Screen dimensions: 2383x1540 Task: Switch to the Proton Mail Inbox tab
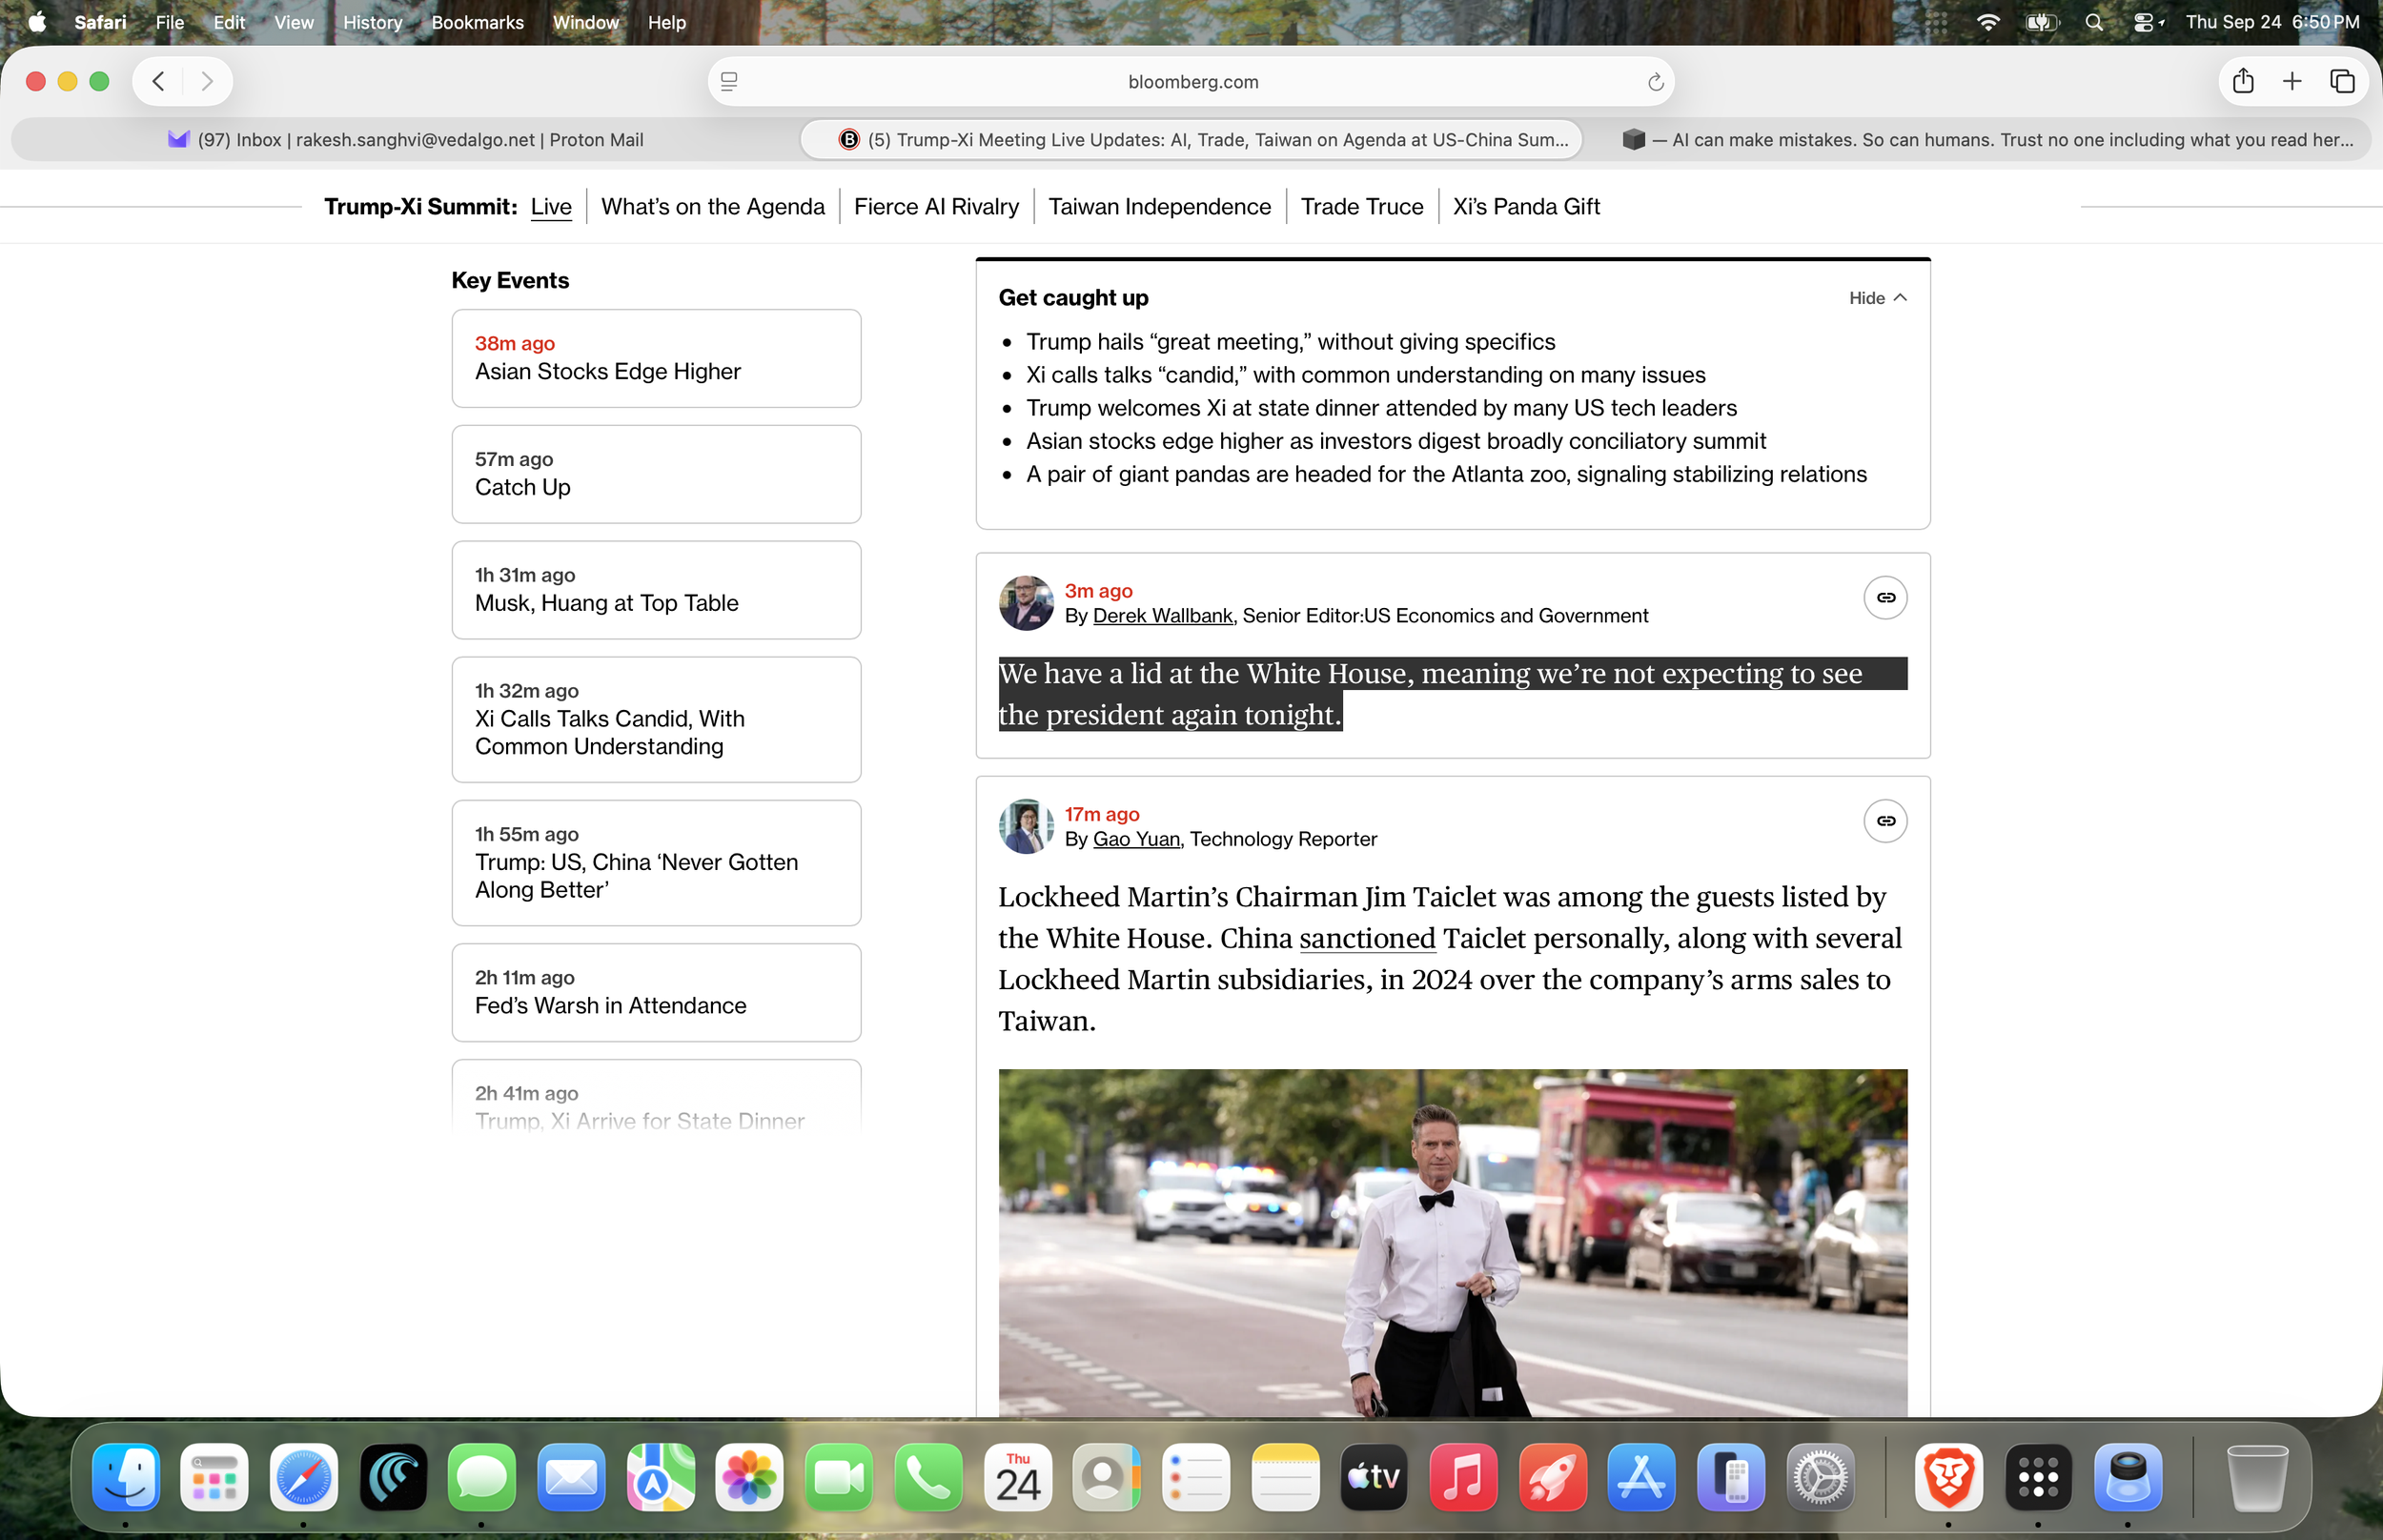coord(405,140)
